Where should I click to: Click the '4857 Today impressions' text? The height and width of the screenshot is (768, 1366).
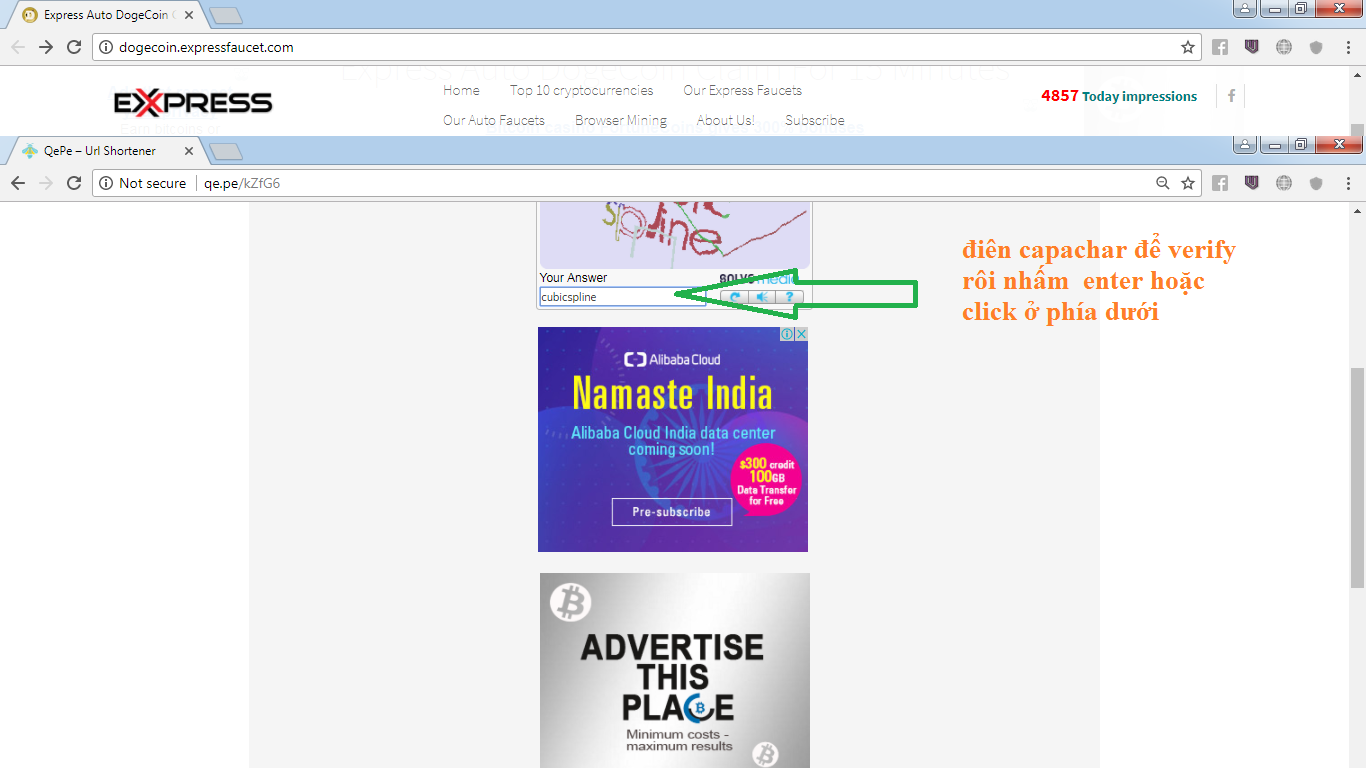pyautogui.click(x=1119, y=96)
